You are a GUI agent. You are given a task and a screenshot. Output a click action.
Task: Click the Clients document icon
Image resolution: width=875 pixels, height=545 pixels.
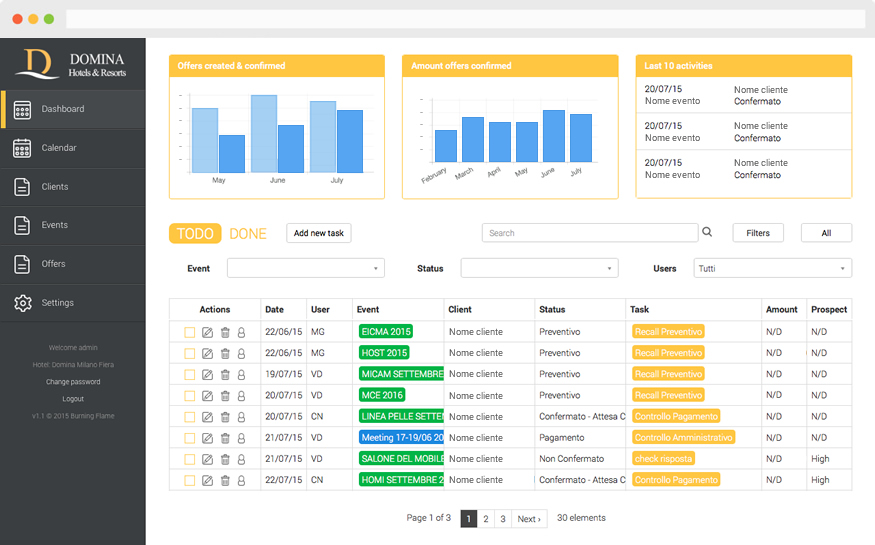click(x=22, y=187)
